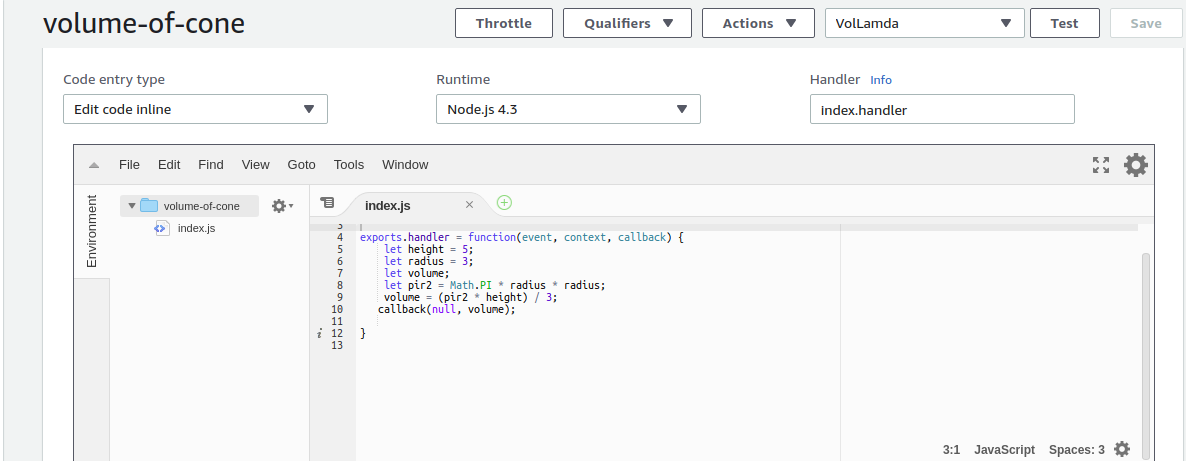Open the Runtime dropdown showing Node.js 4.3
The image size is (1186, 461).
click(568, 109)
